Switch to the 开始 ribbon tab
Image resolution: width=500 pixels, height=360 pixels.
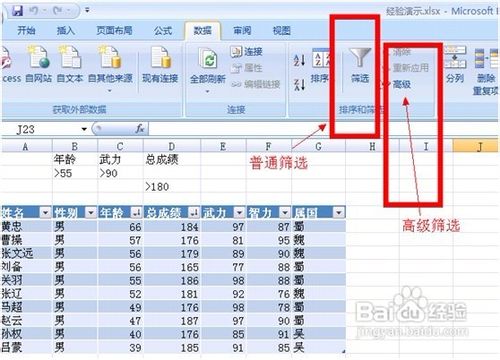[26, 31]
